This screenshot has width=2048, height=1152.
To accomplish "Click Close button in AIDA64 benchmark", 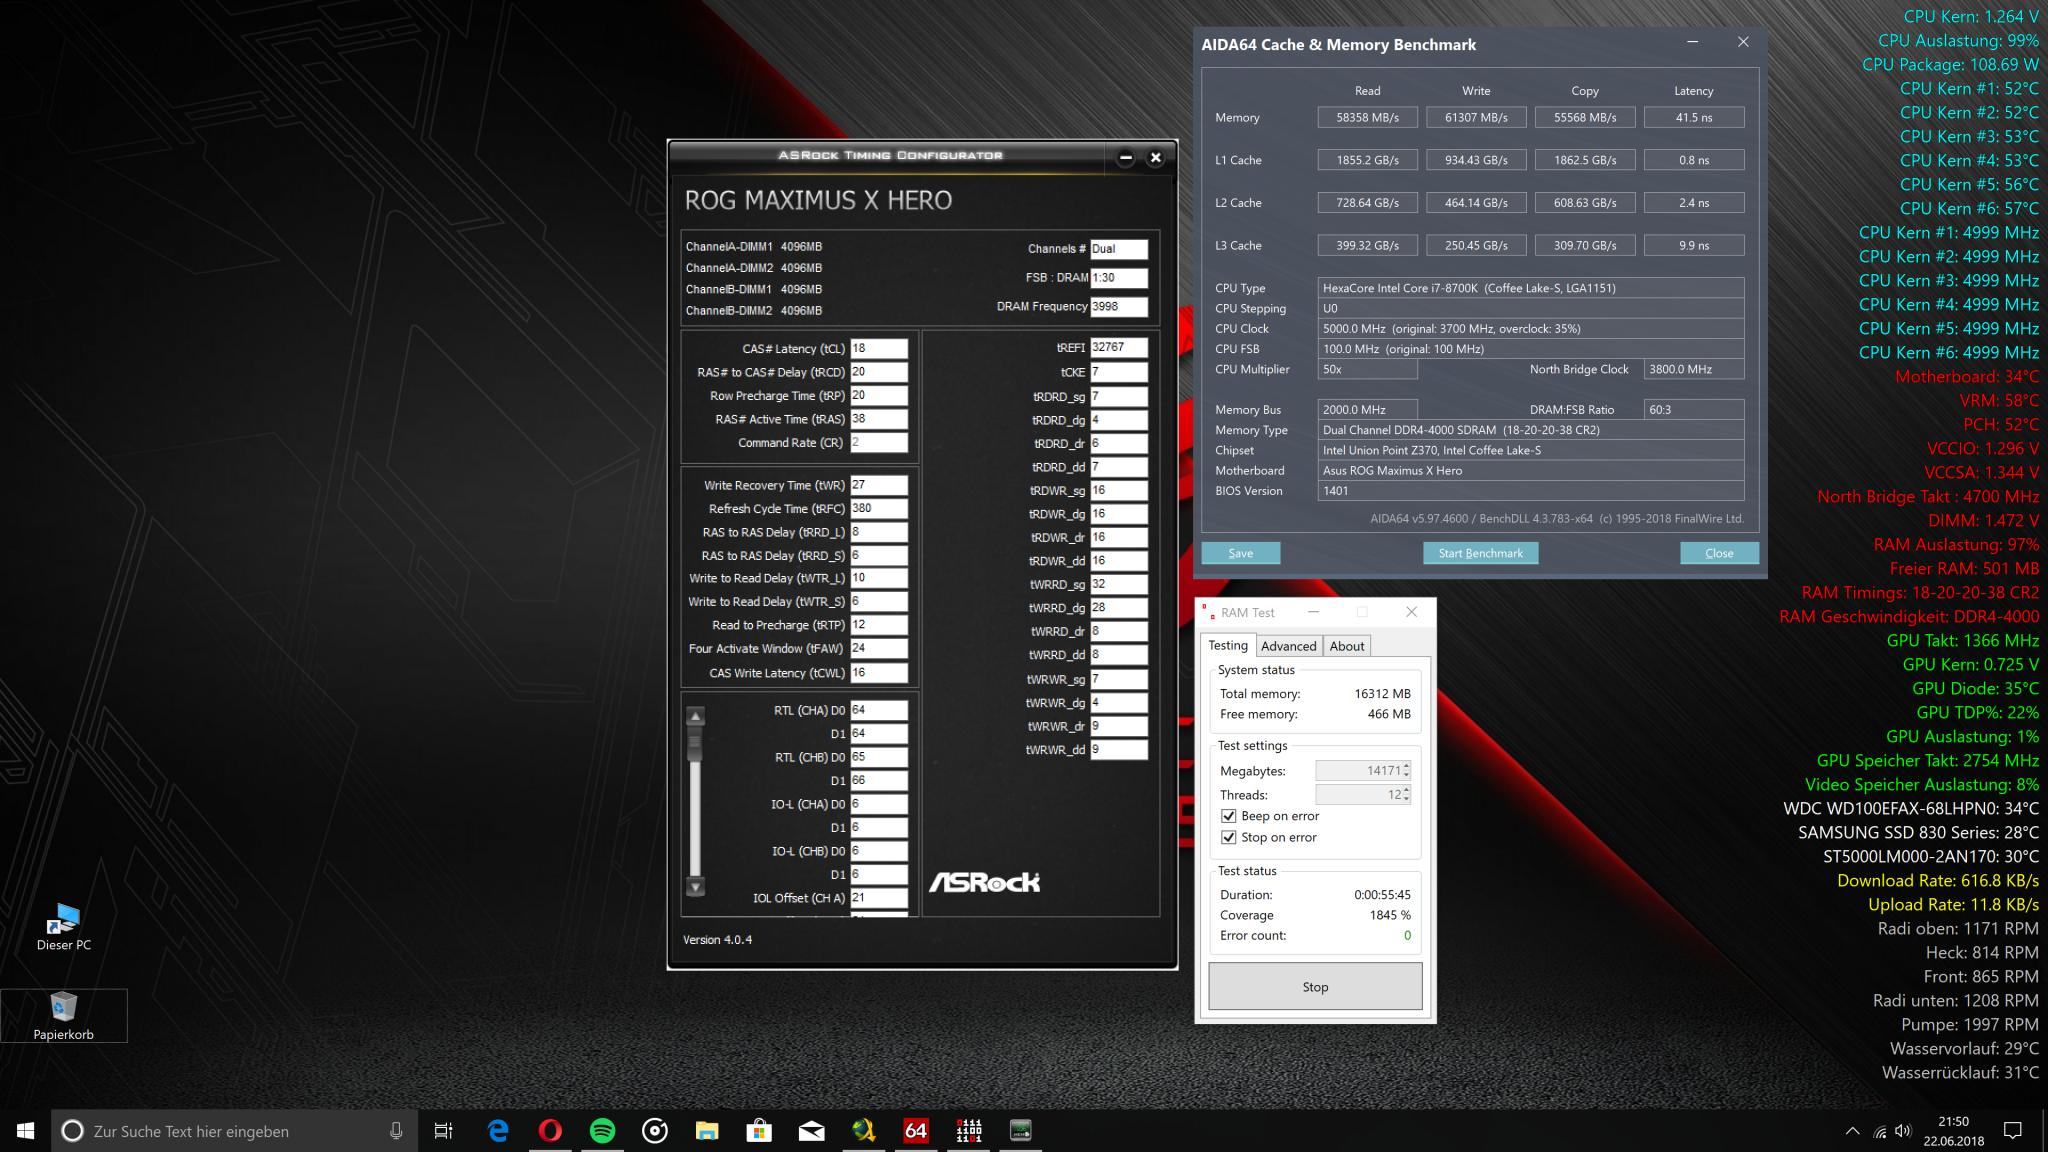I will coord(1719,553).
